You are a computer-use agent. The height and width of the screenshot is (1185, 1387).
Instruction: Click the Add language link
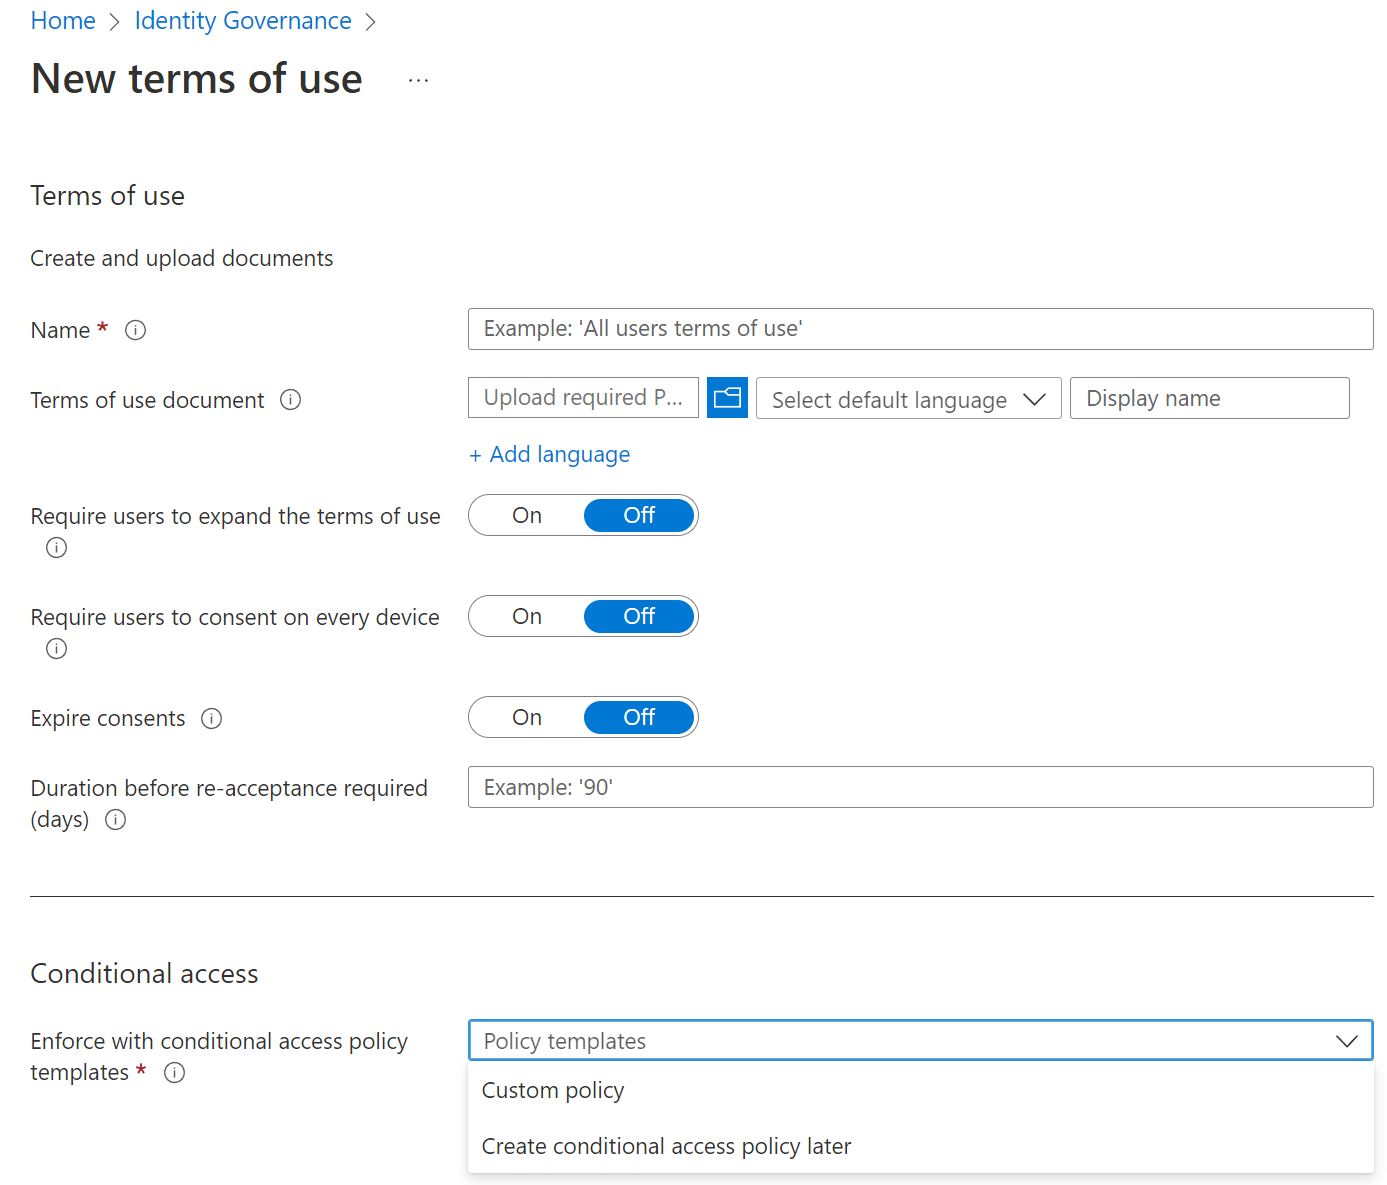pyautogui.click(x=549, y=454)
